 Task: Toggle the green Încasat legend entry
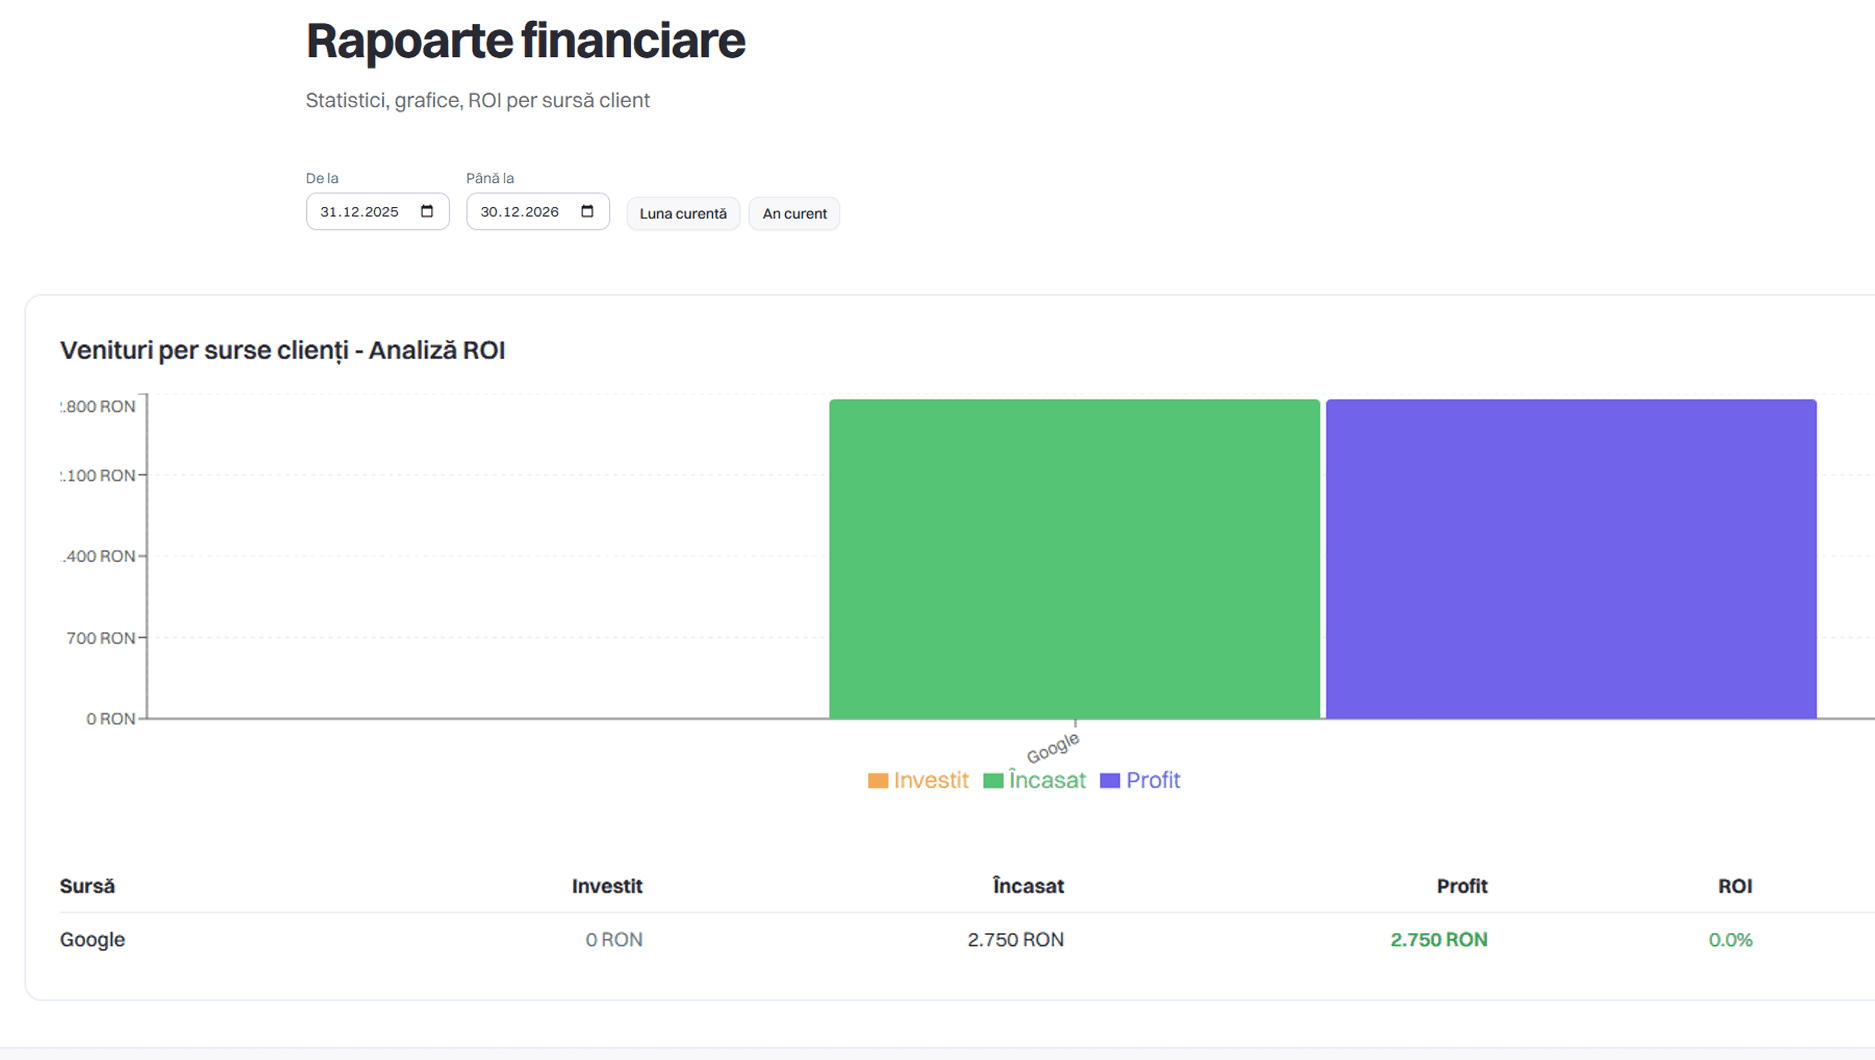point(1034,780)
